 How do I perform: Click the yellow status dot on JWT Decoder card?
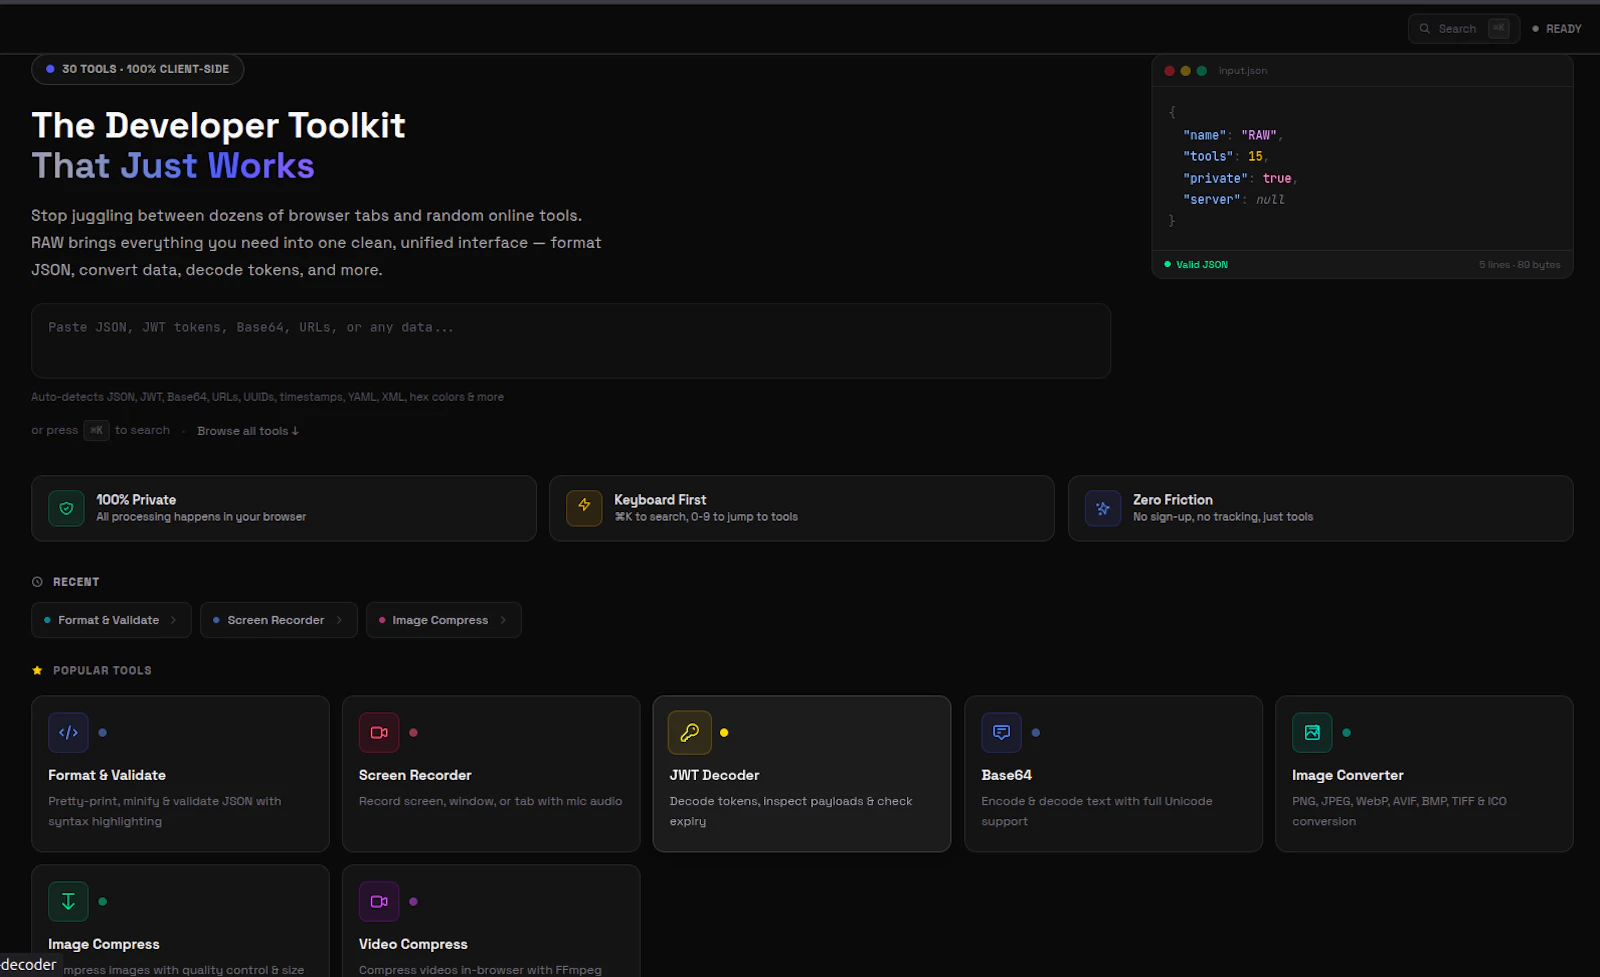click(x=724, y=733)
